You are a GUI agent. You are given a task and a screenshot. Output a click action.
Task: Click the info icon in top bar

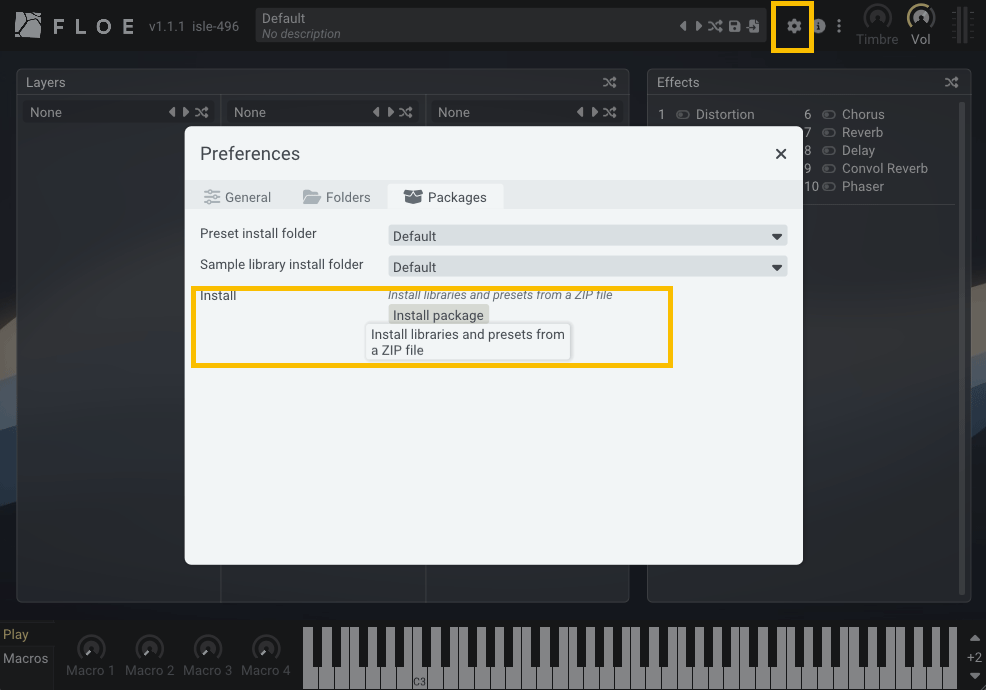tap(819, 26)
